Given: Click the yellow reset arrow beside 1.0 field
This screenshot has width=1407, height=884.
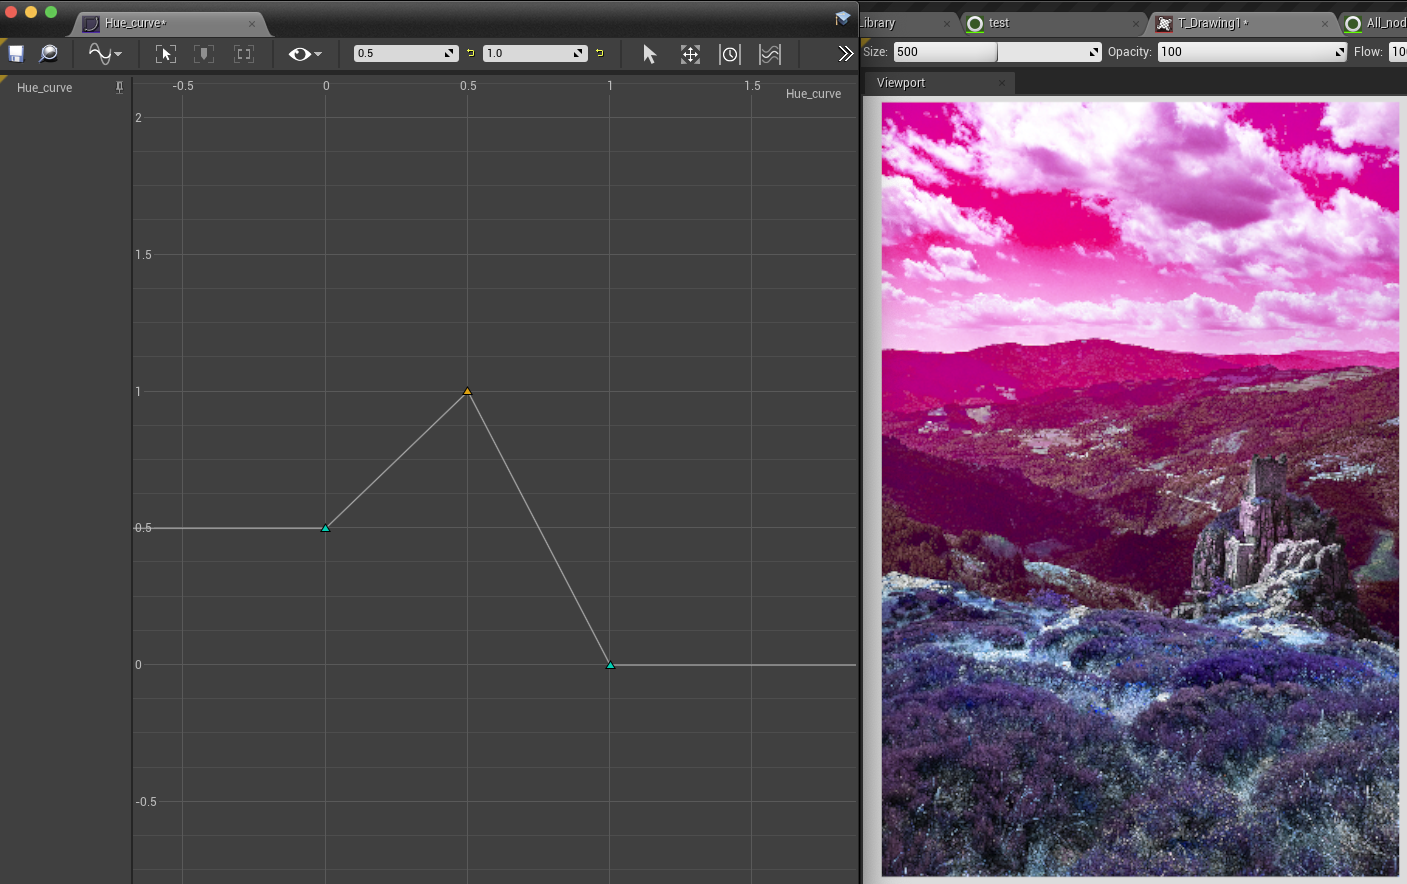Looking at the screenshot, I should point(601,51).
